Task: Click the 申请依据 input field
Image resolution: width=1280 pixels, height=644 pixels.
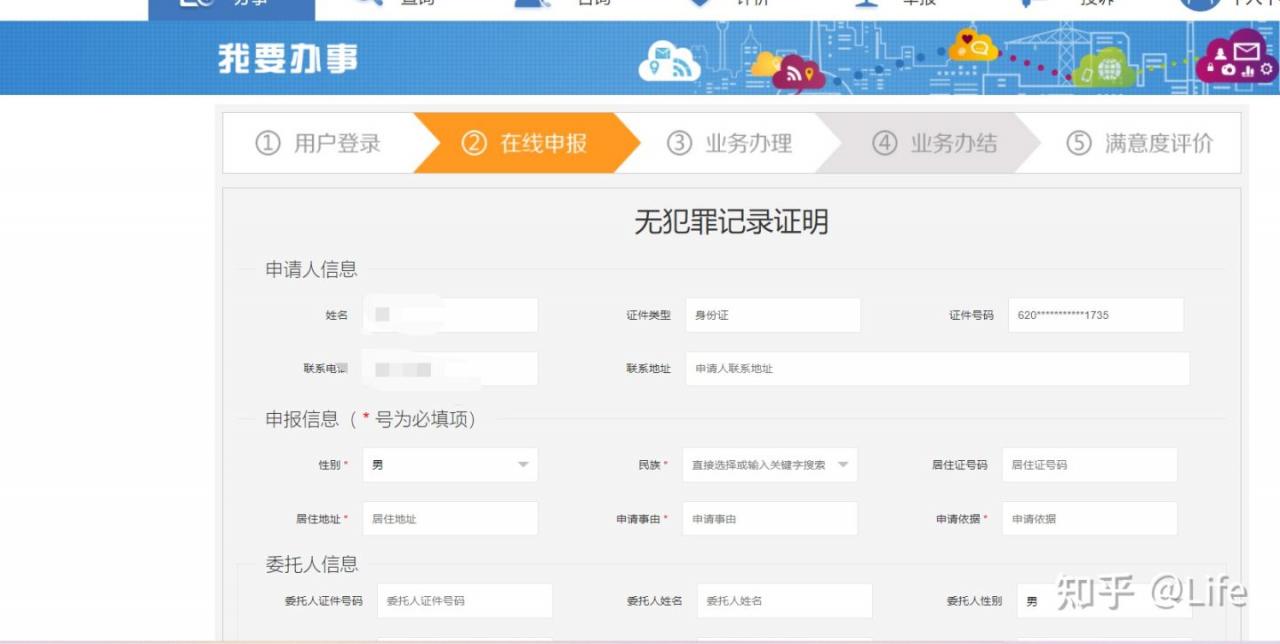Action: point(1089,518)
